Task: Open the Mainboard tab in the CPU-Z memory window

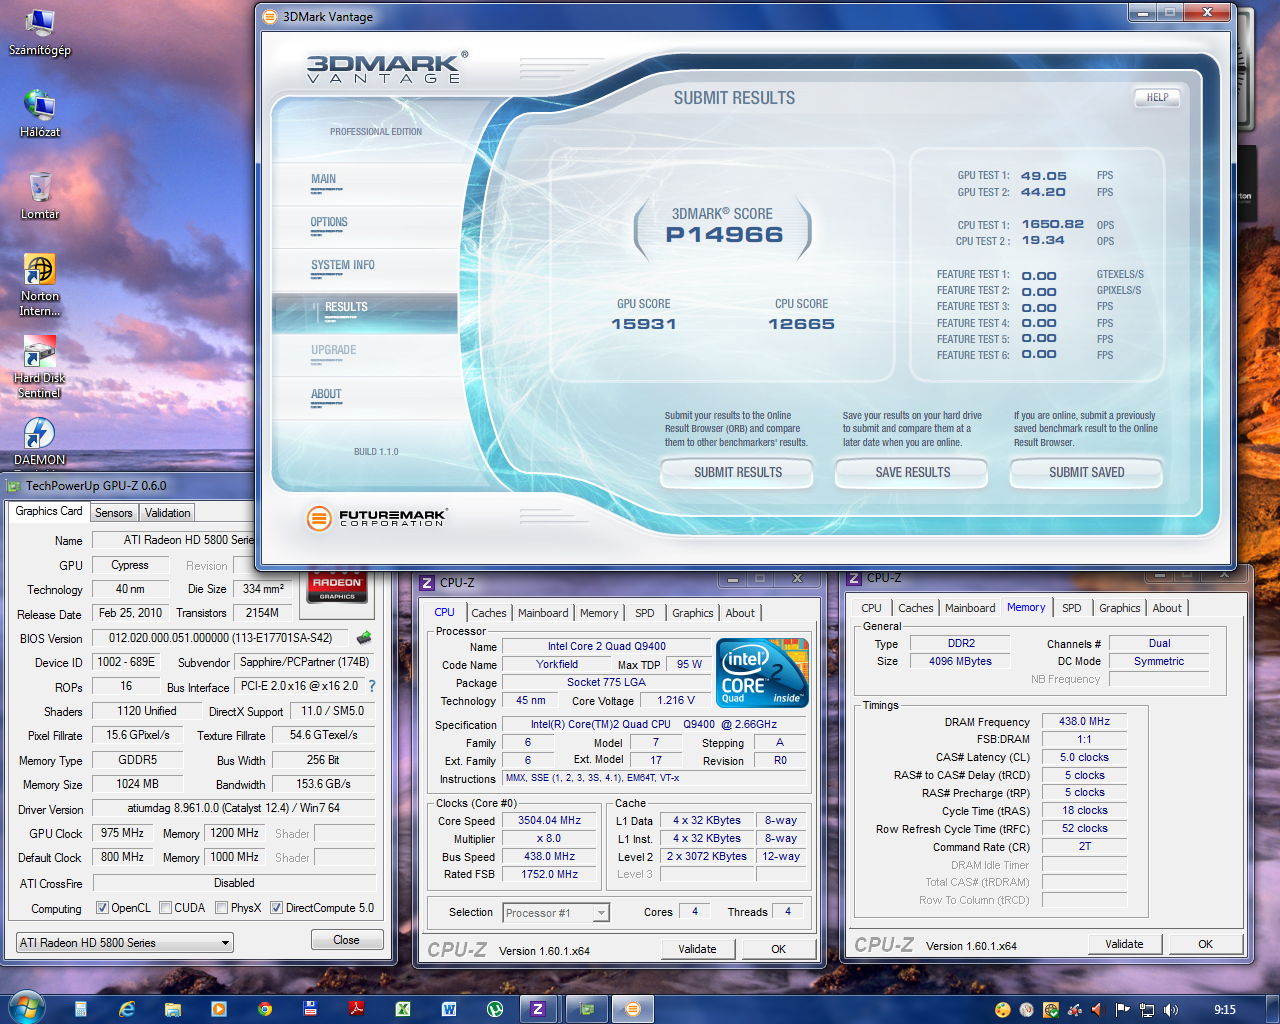Action: click(x=969, y=608)
